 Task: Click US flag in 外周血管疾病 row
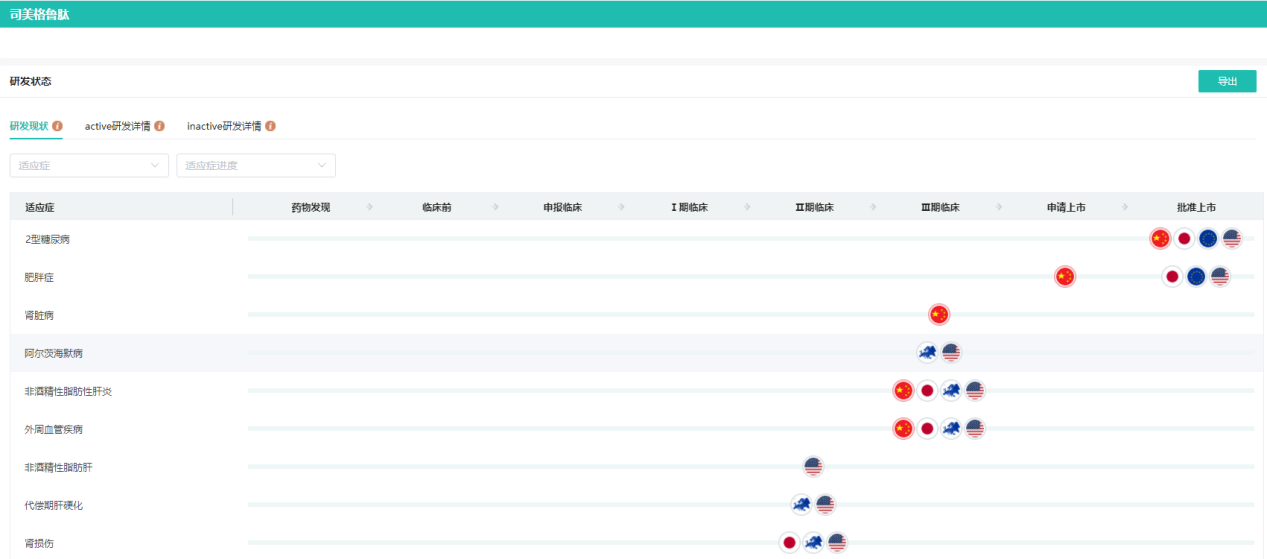pos(975,428)
